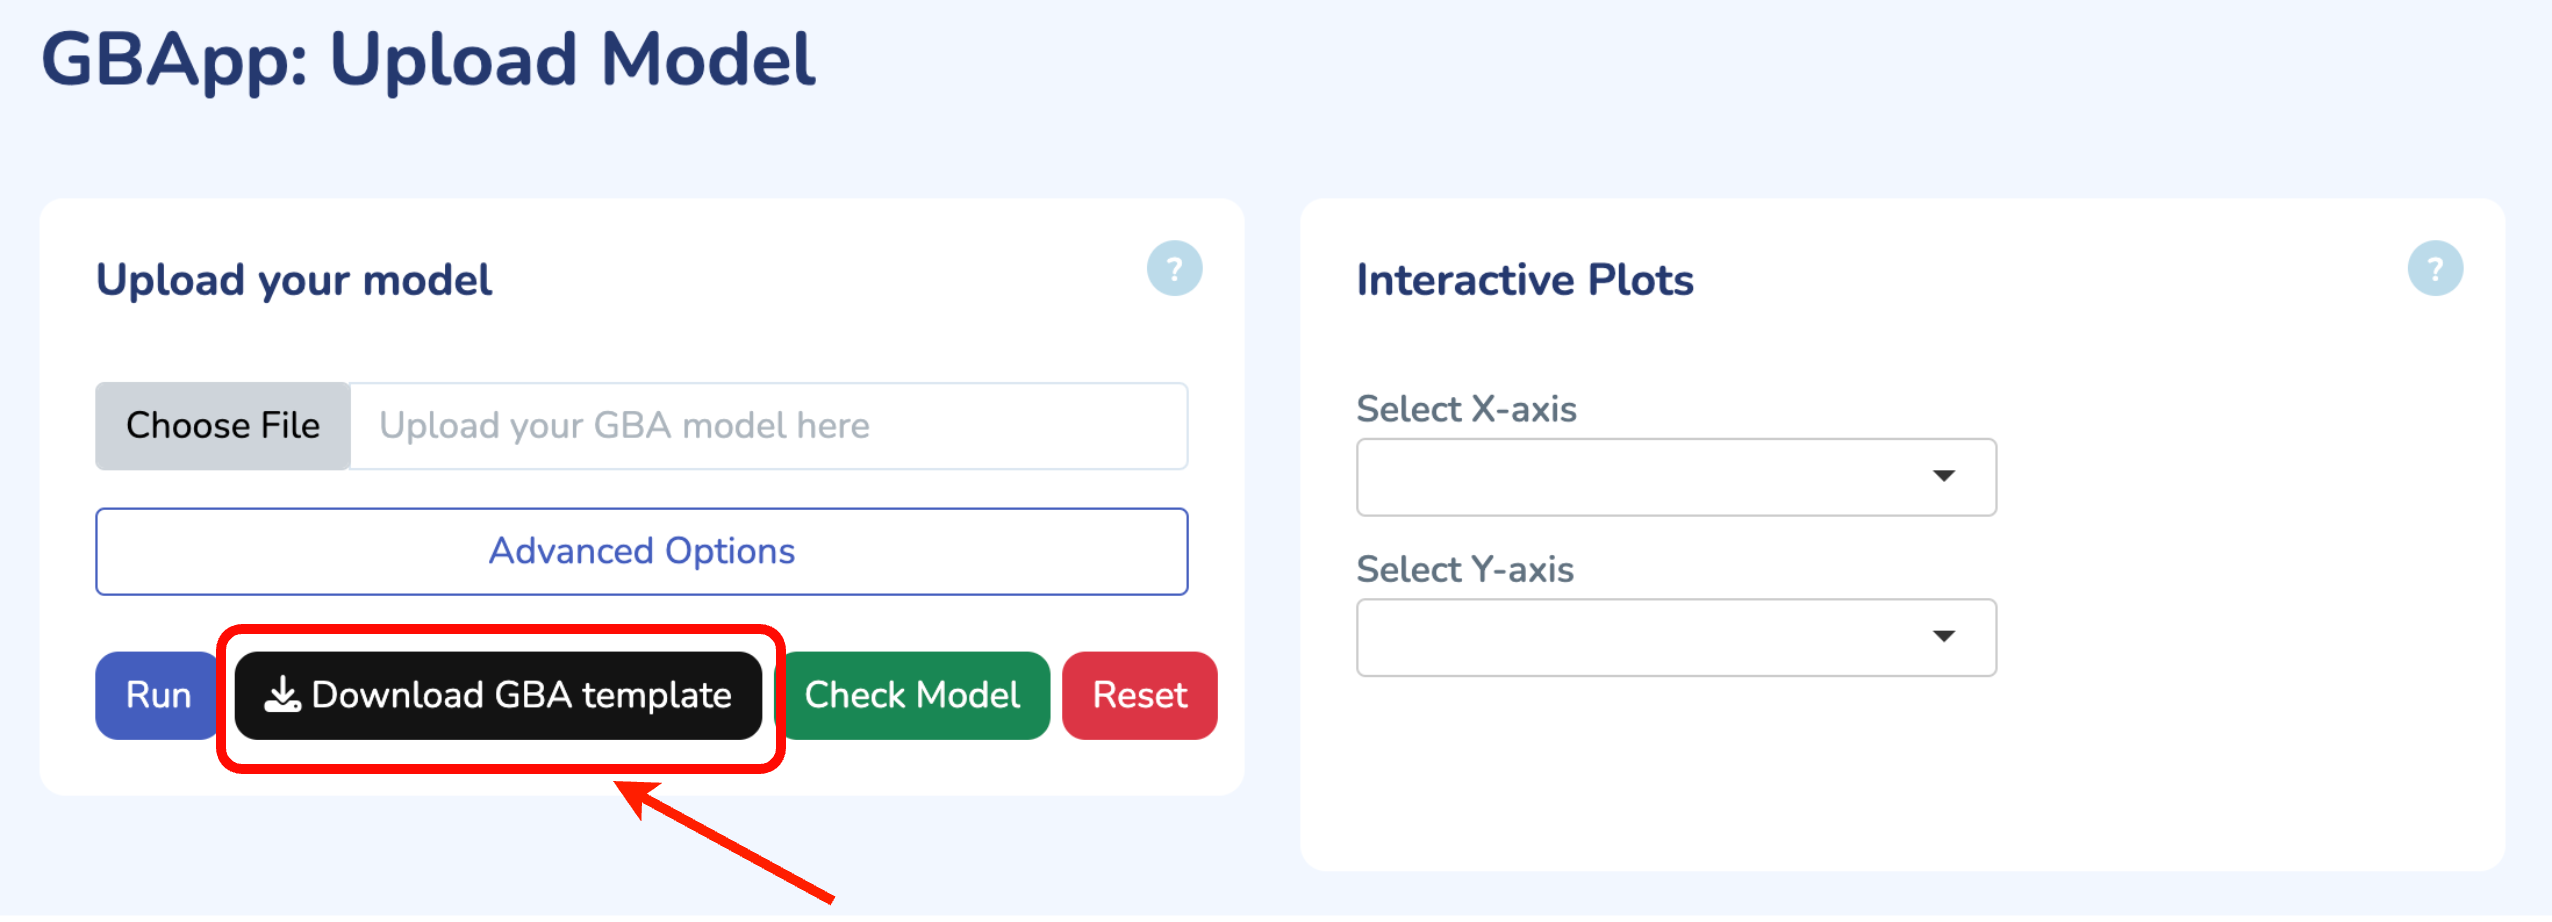Click the help icon beside Upload your model

click(x=1175, y=268)
